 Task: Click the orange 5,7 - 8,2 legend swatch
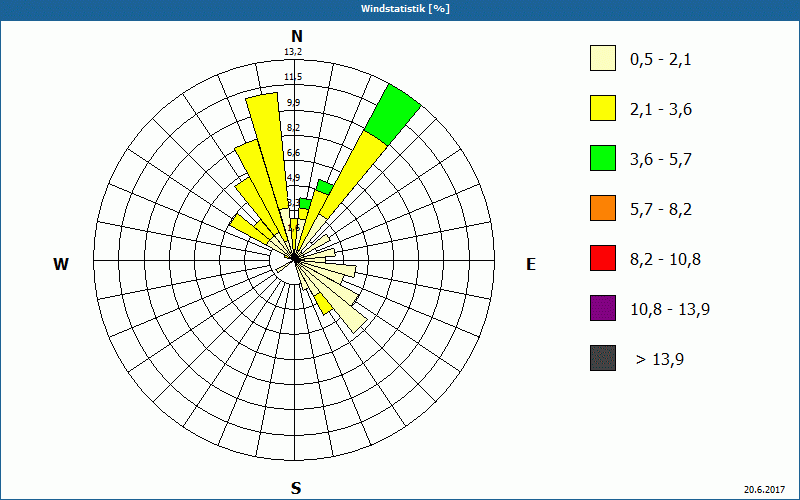click(x=603, y=208)
